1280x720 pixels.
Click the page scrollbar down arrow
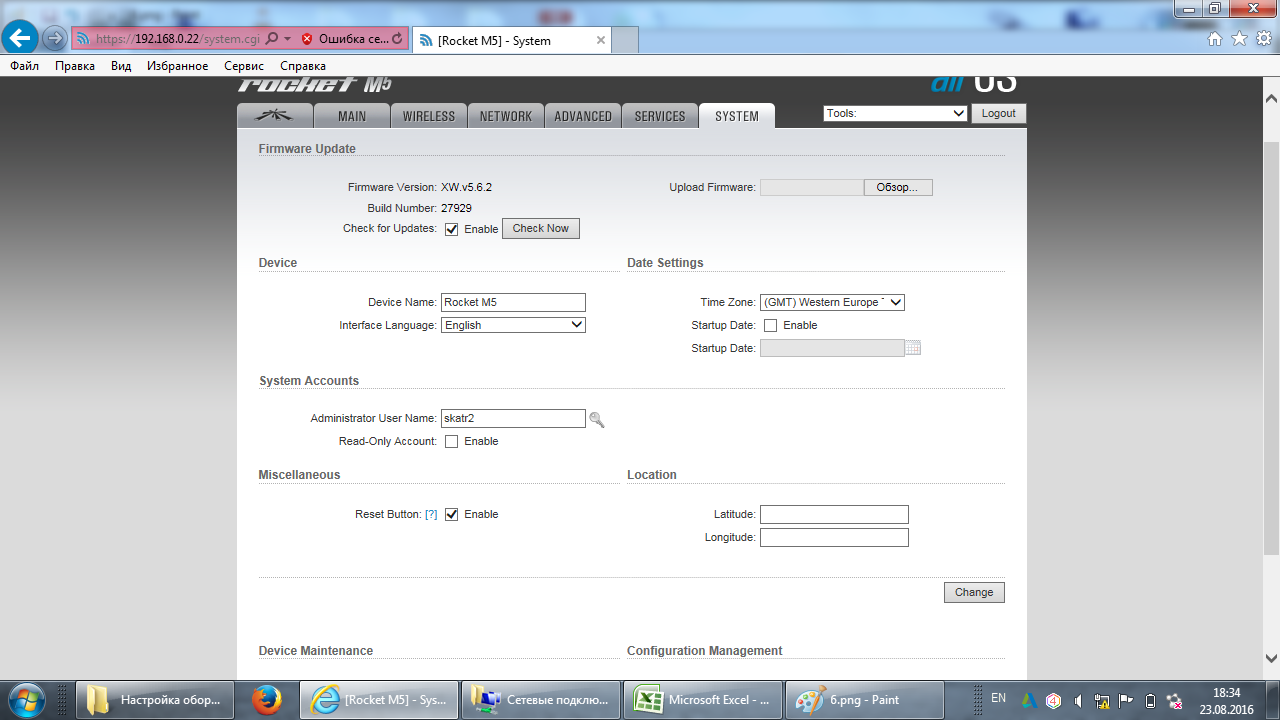[x=1271, y=658]
